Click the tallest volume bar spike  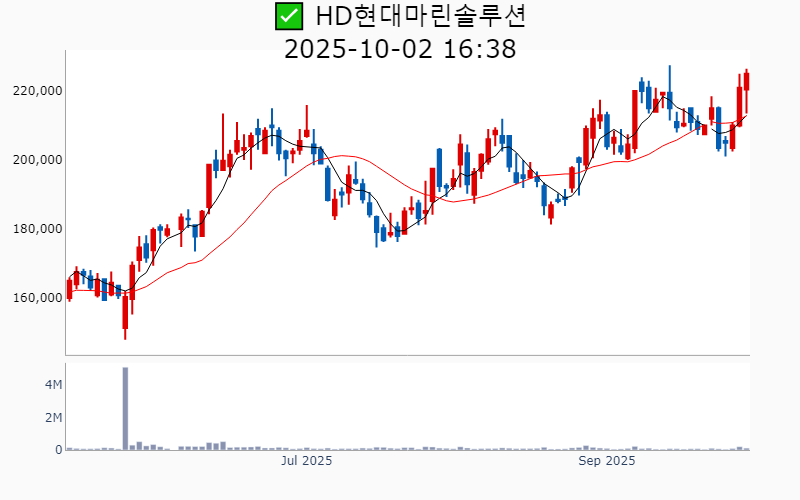pyautogui.click(x=125, y=408)
